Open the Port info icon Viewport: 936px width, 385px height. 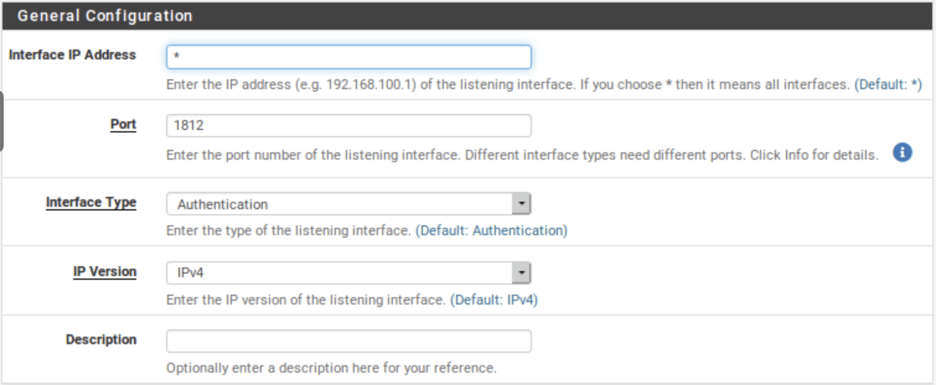[x=902, y=153]
